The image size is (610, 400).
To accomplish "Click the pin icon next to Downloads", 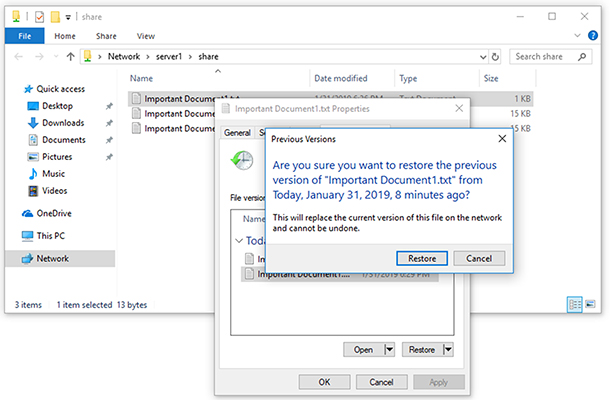I will tap(109, 123).
